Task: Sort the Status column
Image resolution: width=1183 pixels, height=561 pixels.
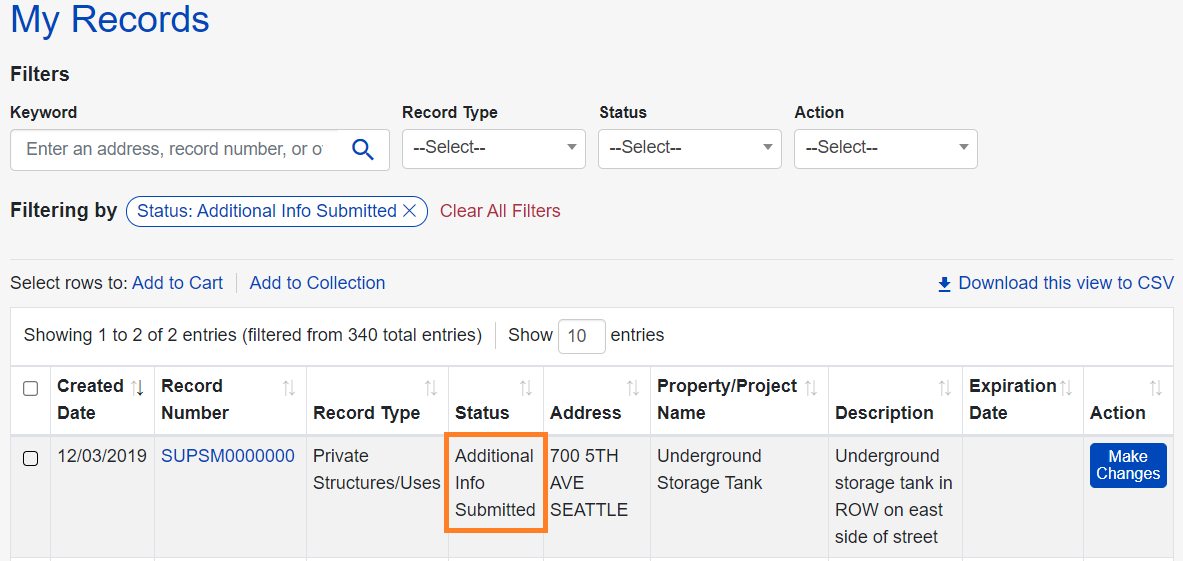Action: point(526,387)
